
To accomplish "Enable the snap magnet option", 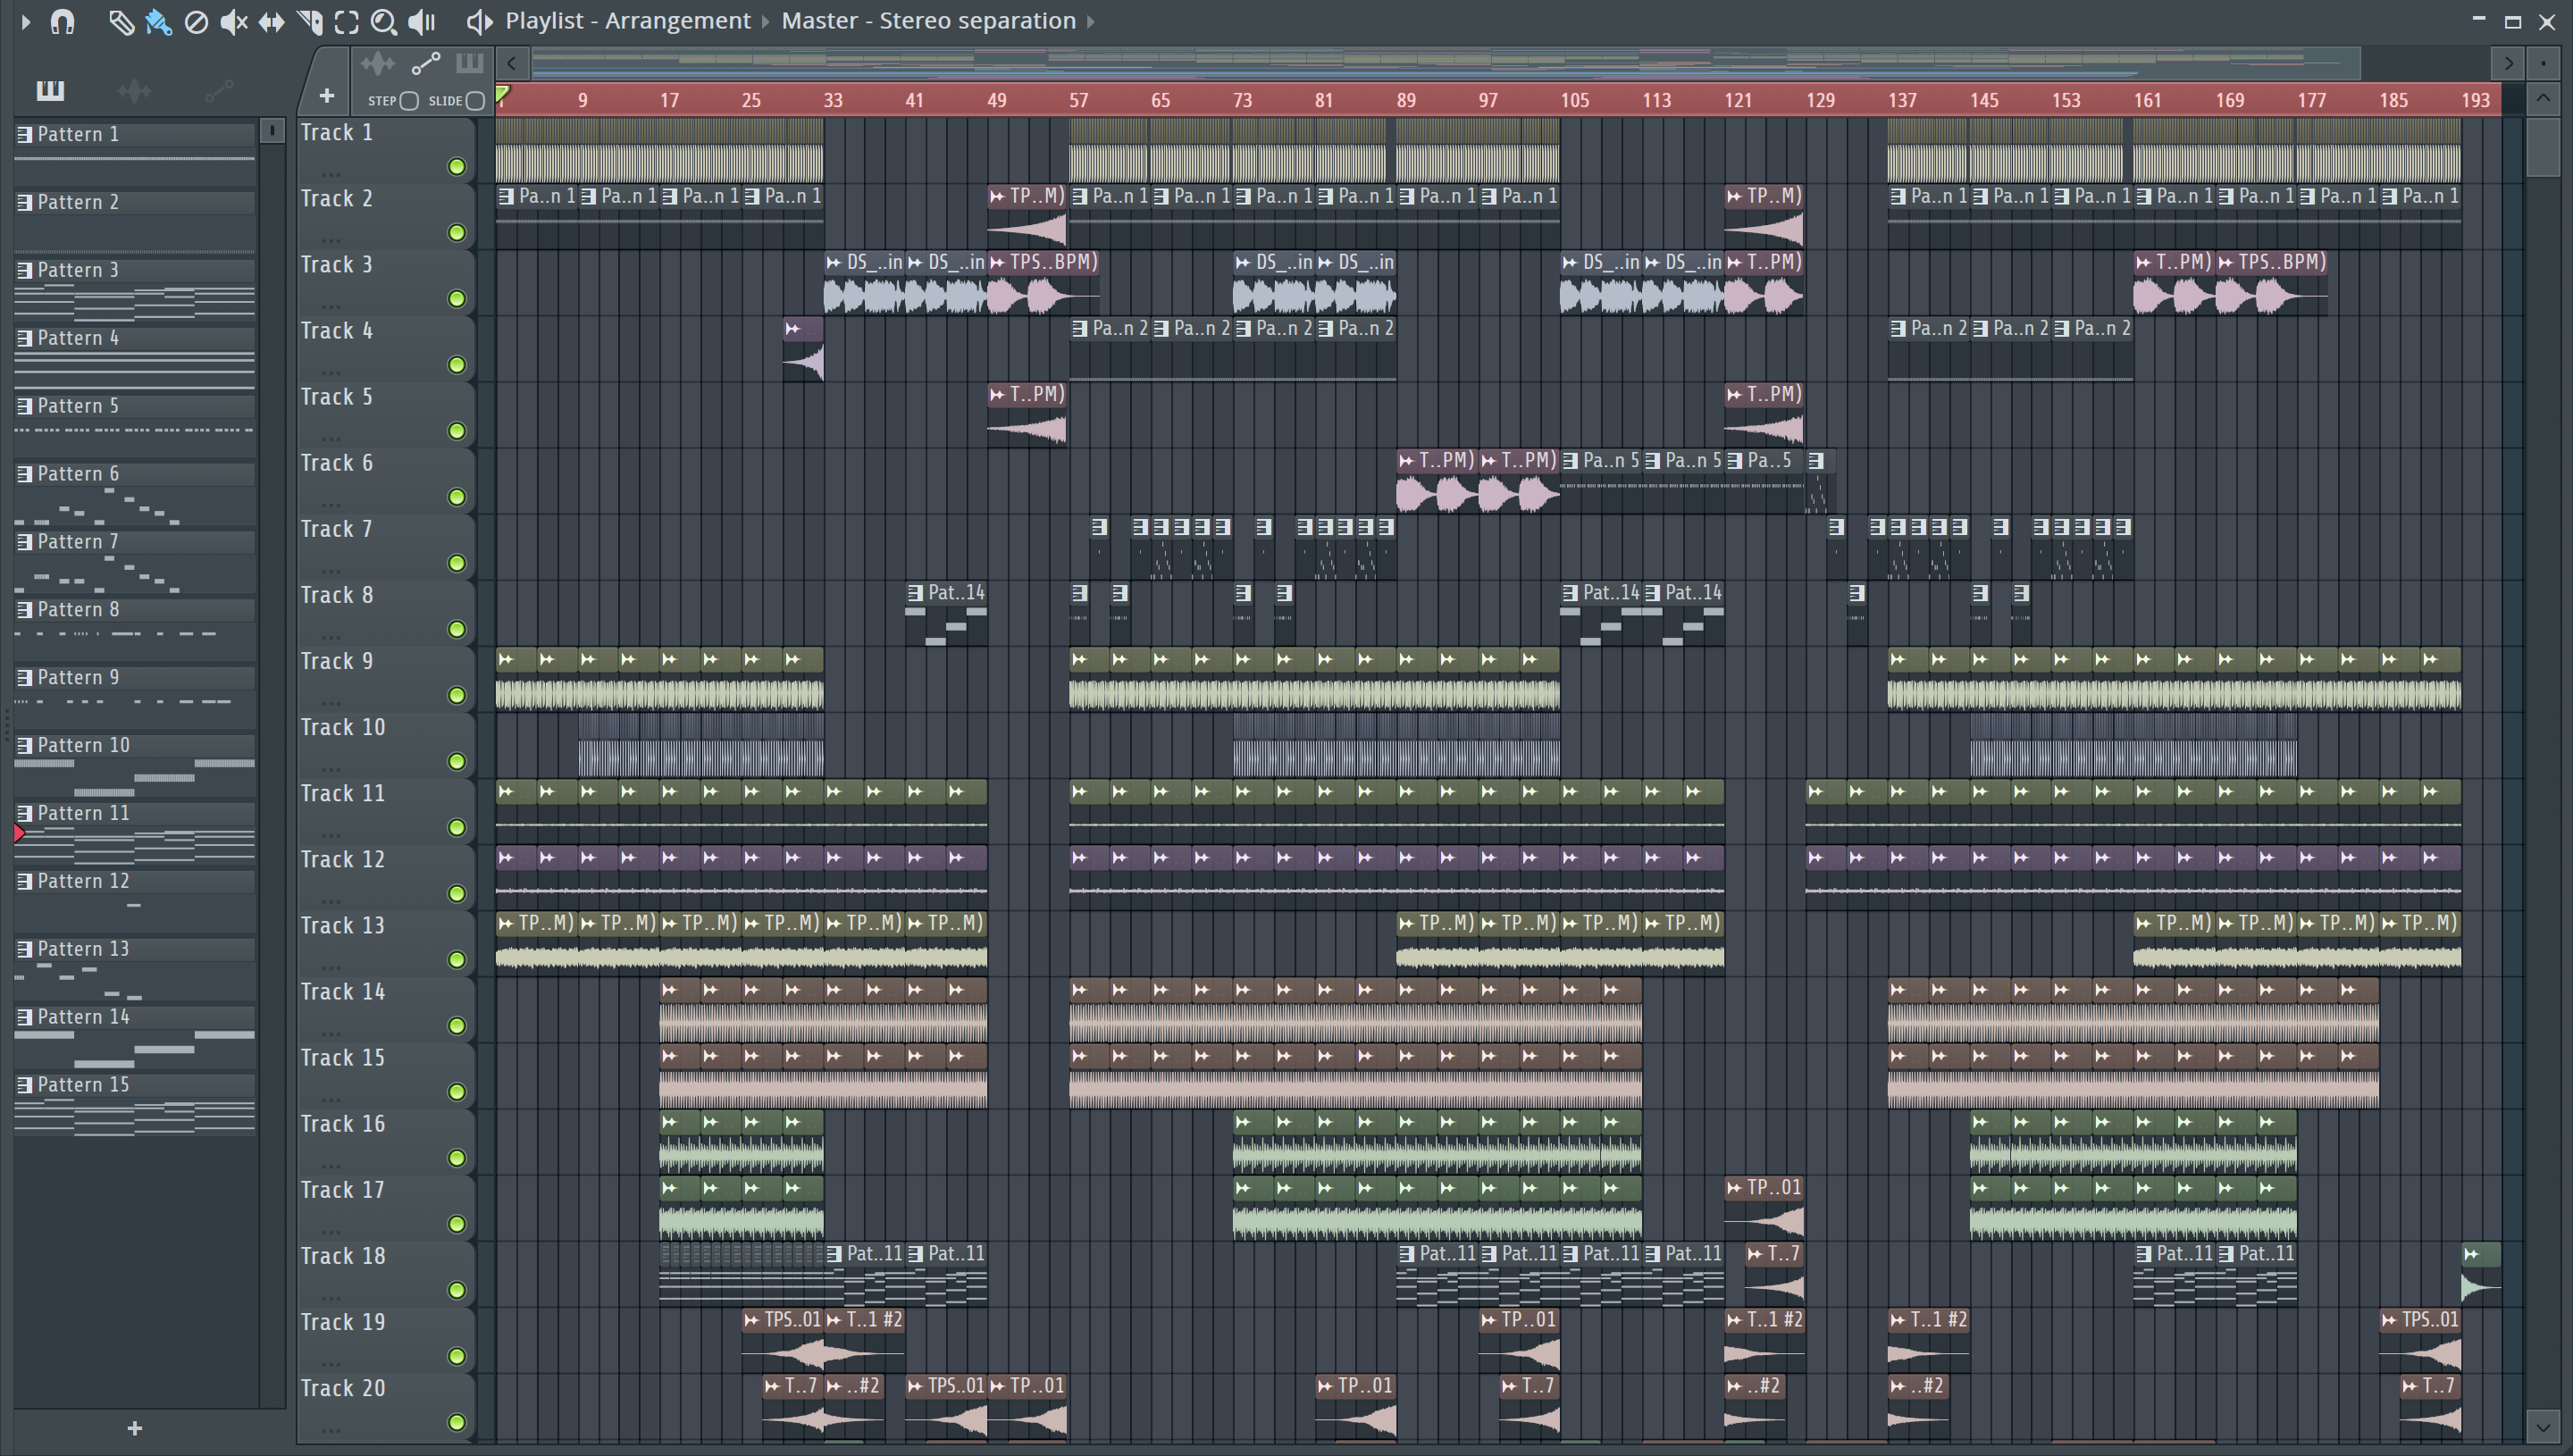I will pyautogui.click(x=62, y=21).
